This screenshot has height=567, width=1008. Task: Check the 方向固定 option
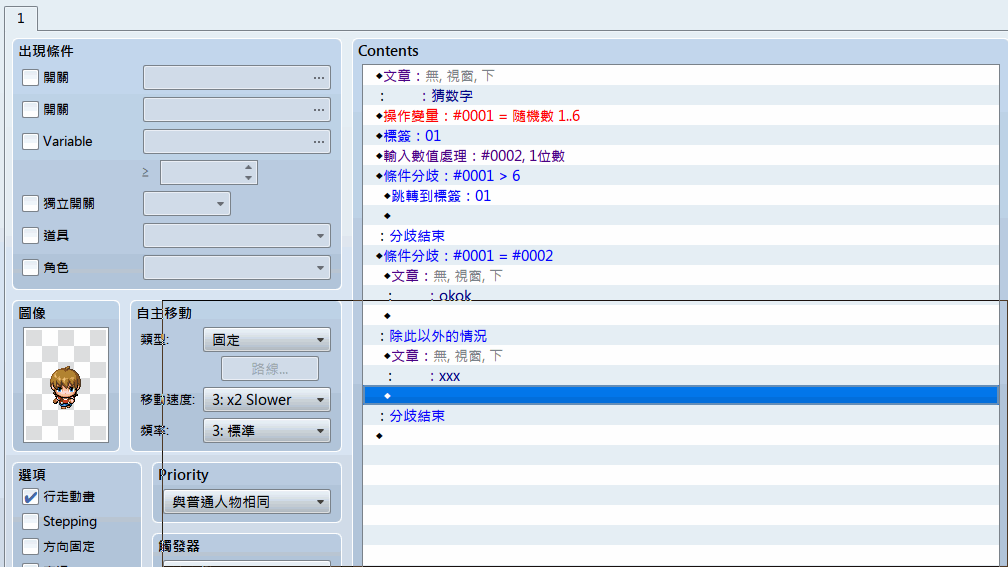tap(30, 546)
